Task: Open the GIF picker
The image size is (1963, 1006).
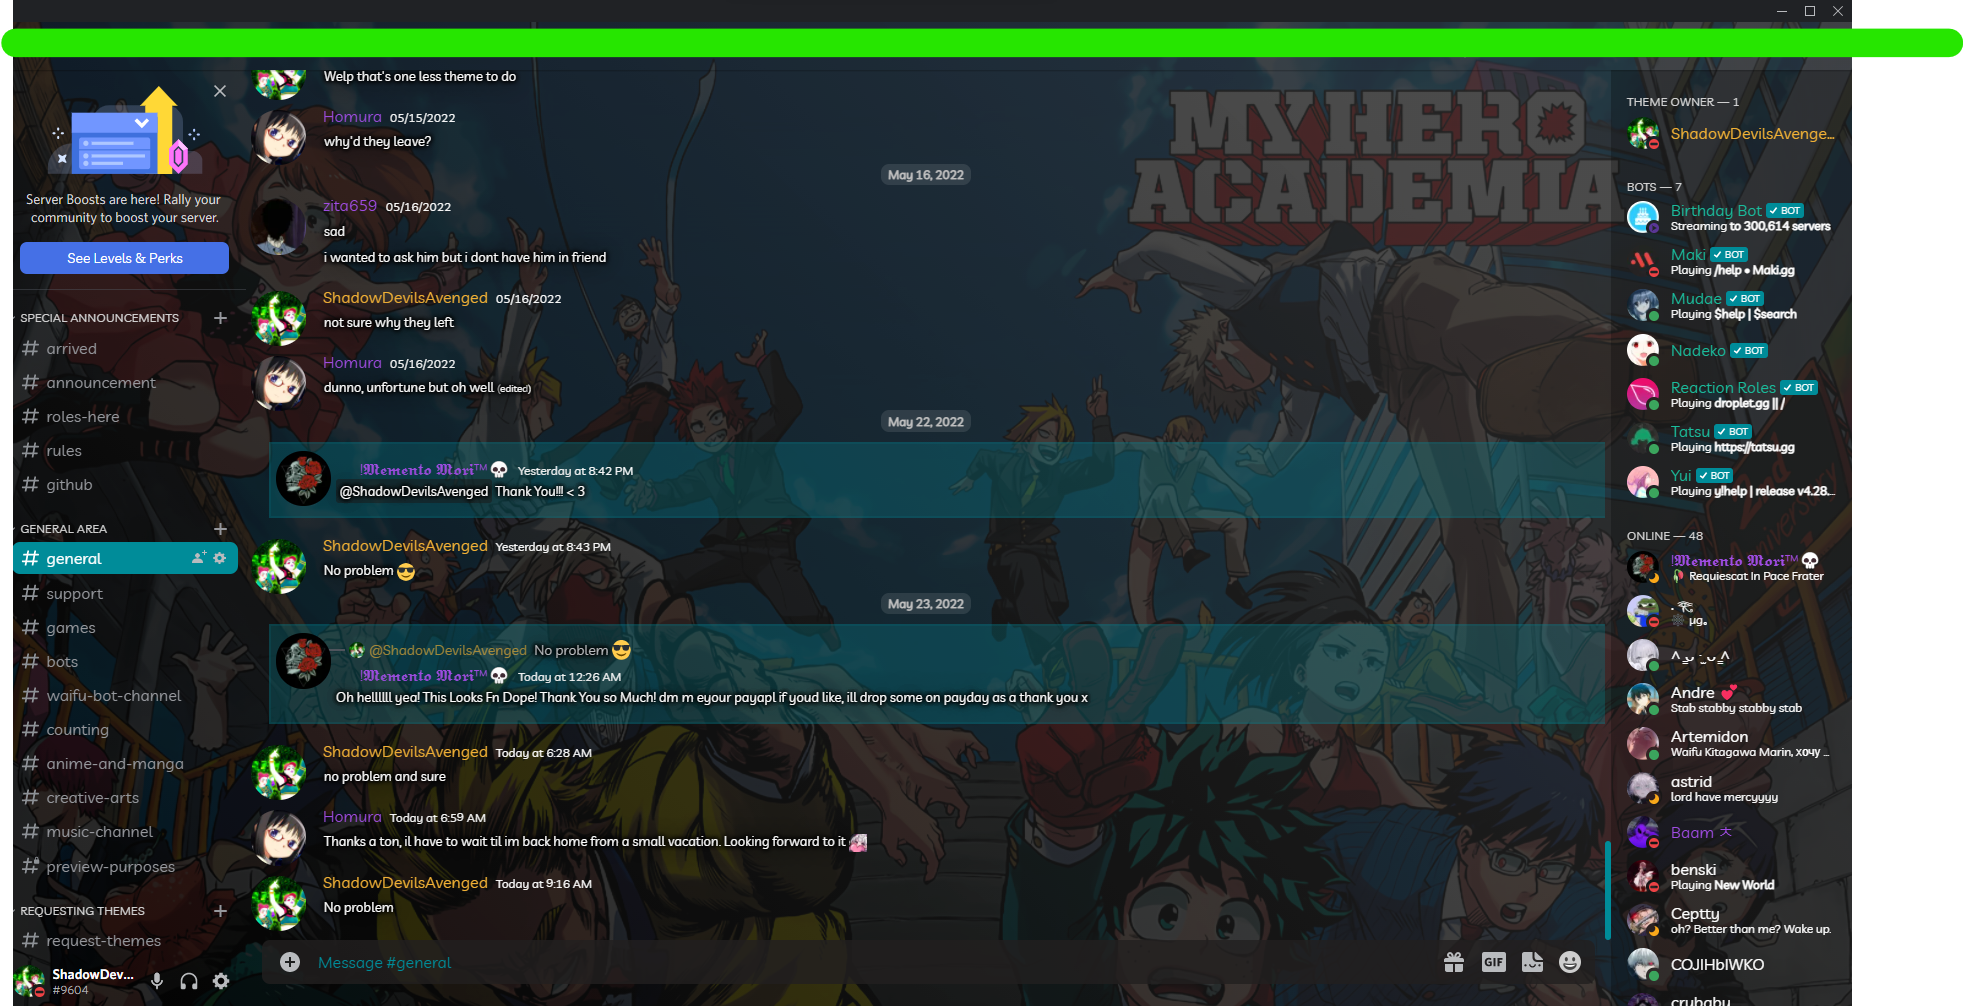Action: (1493, 962)
